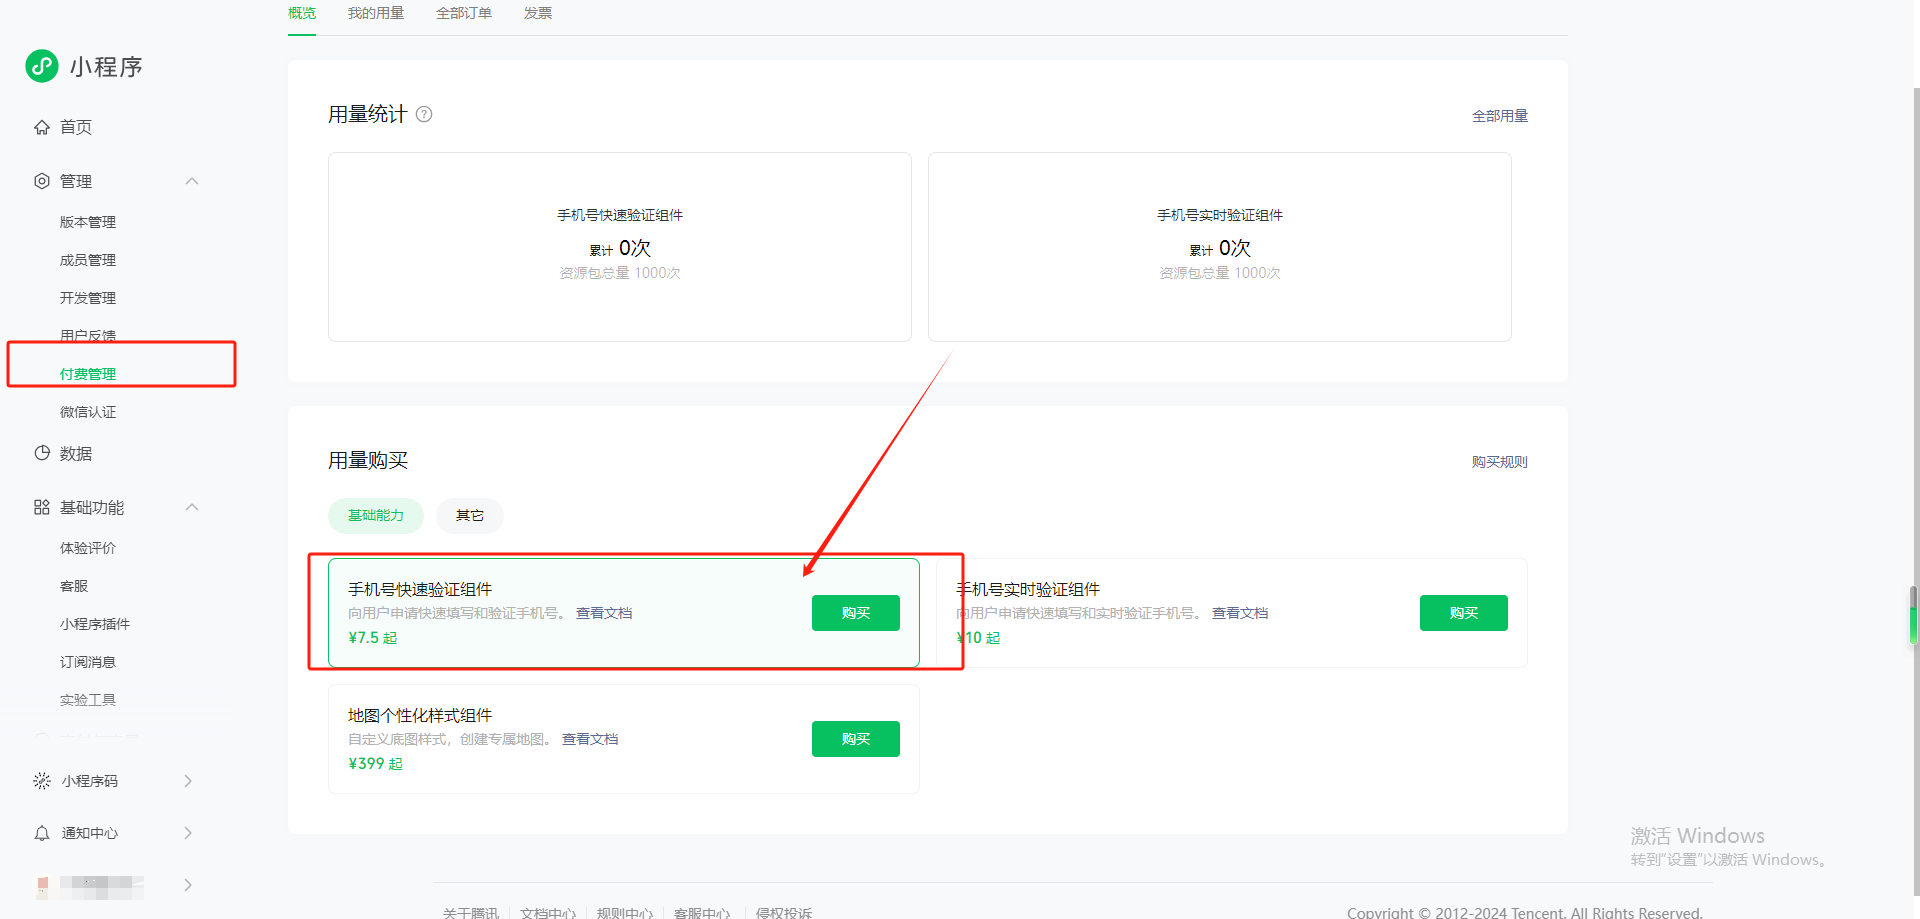Image resolution: width=1920 pixels, height=919 pixels.
Task: Collapse the 基础功能 menu section
Action: click(192, 507)
